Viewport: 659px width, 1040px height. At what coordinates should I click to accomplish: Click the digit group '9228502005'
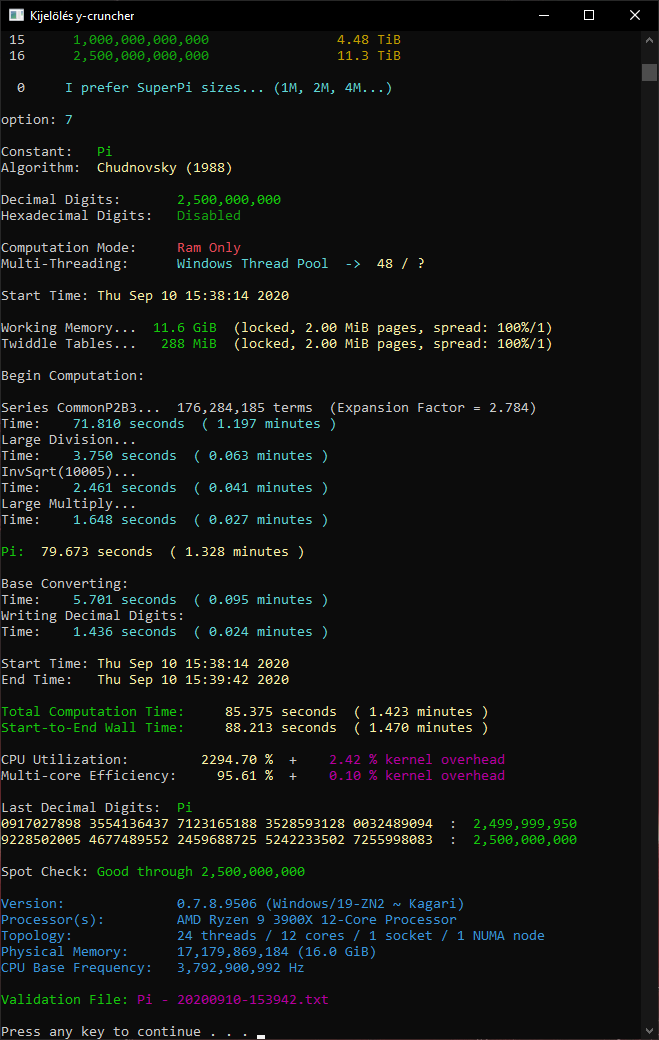coord(41,839)
